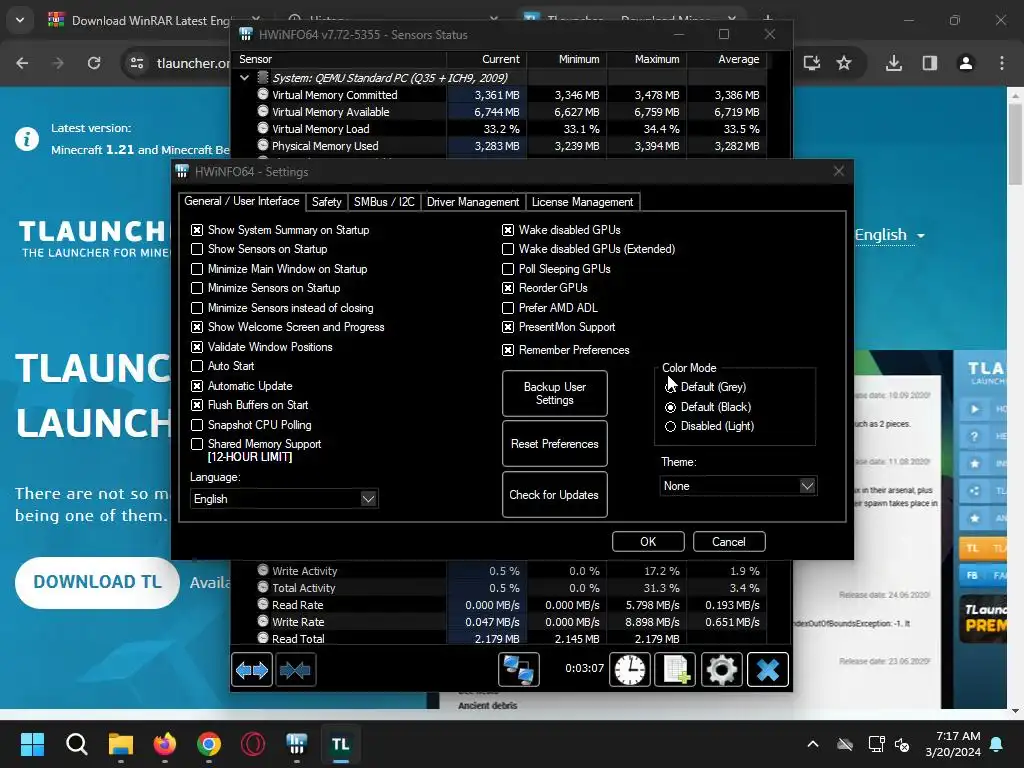1024x768 pixels.
Task: Bookmark this page with star icon
Action: point(844,63)
